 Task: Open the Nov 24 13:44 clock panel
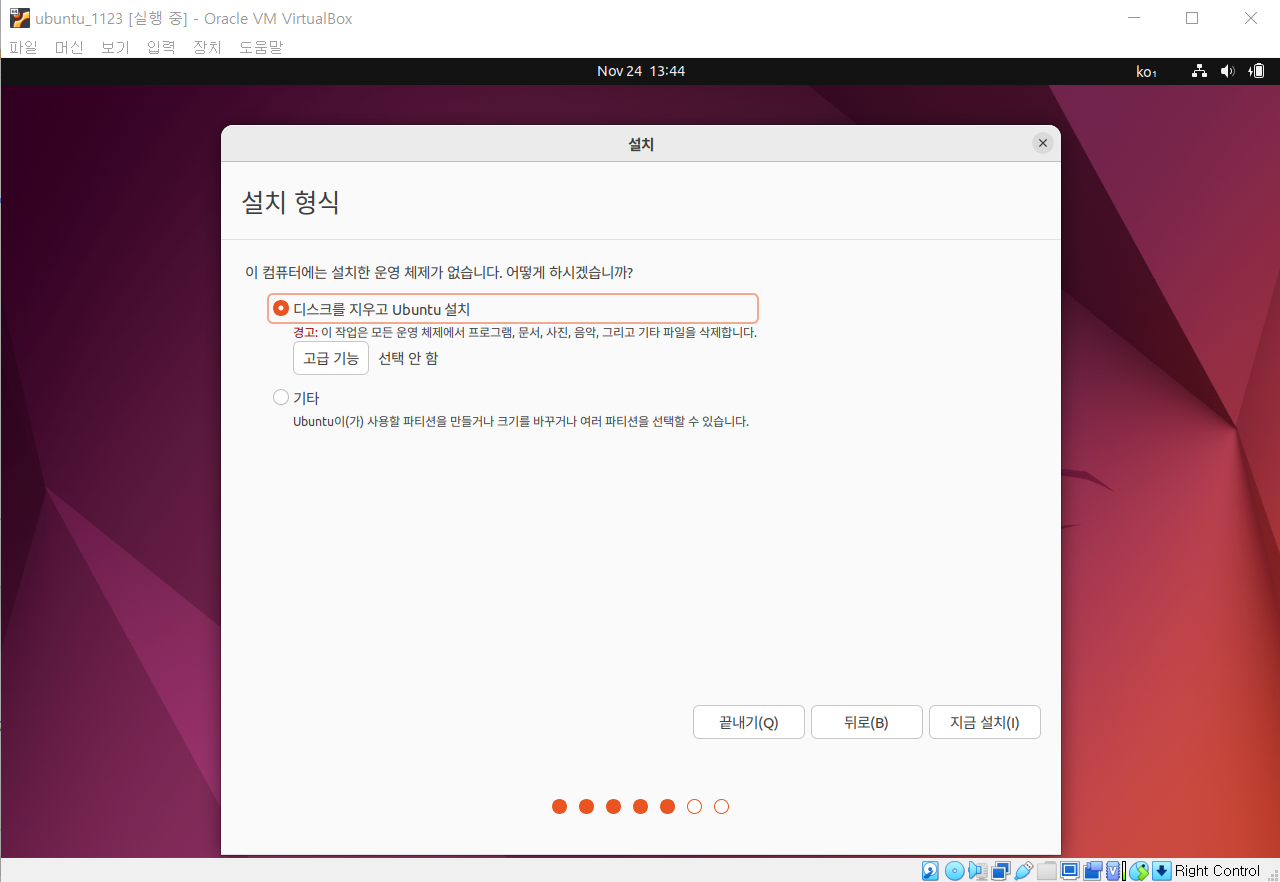[641, 71]
